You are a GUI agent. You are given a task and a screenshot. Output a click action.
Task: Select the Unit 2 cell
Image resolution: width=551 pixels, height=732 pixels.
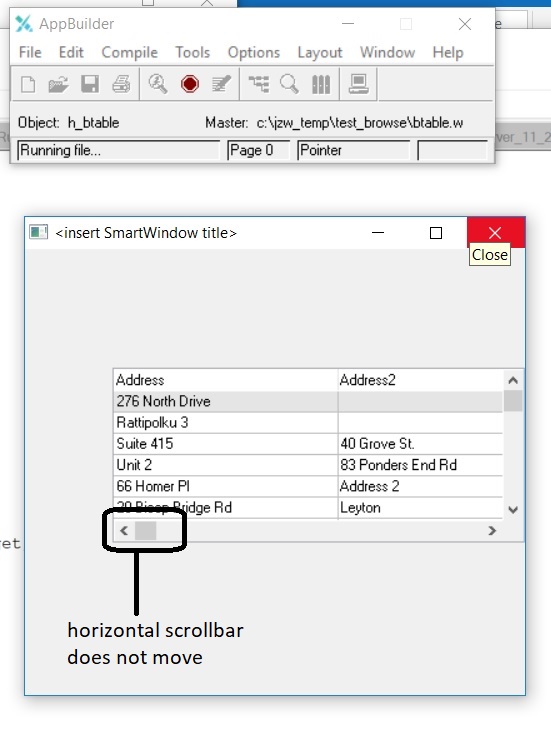(x=225, y=465)
